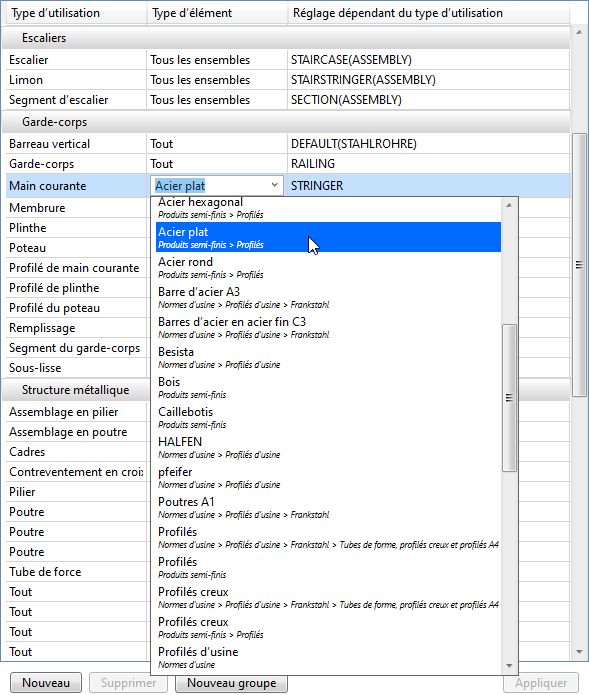Select Barre d'acier A3 option
The width and height of the screenshot is (589, 695).
point(328,297)
